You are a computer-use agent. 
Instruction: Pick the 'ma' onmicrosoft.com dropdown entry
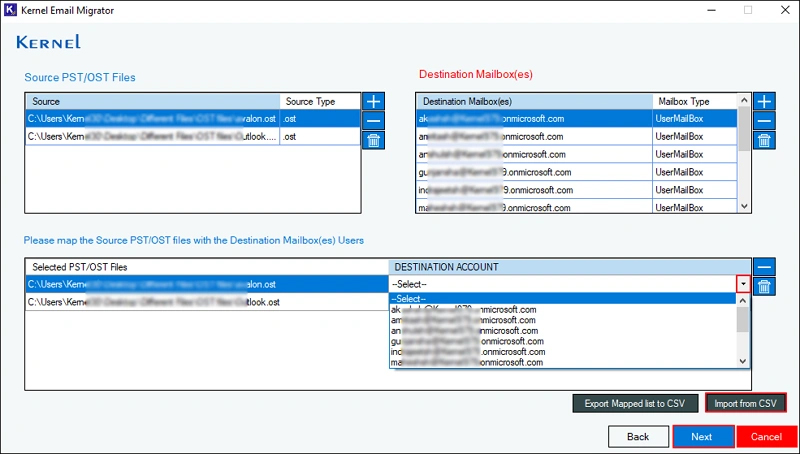[563, 362]
